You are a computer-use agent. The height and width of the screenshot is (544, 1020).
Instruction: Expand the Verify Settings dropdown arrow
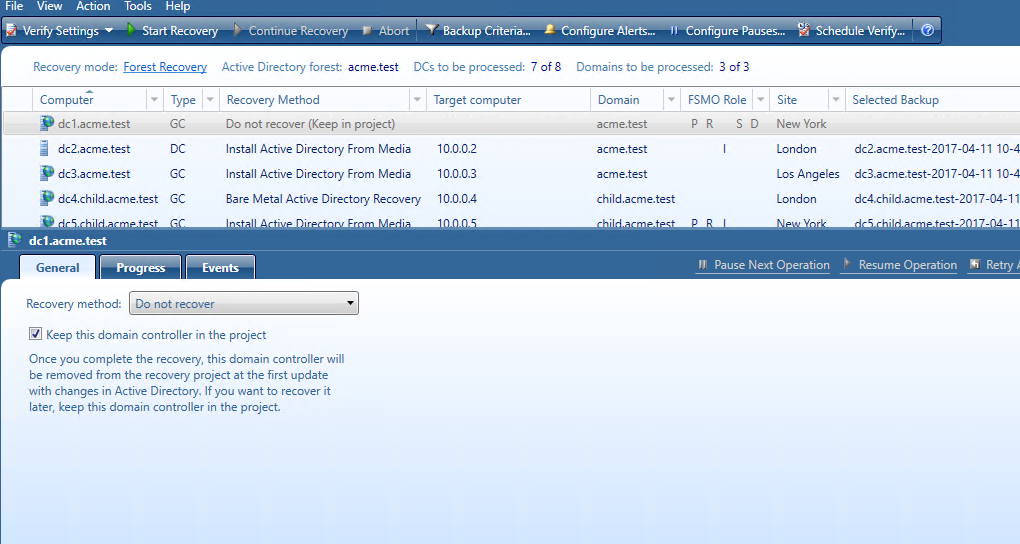point(109,30)
